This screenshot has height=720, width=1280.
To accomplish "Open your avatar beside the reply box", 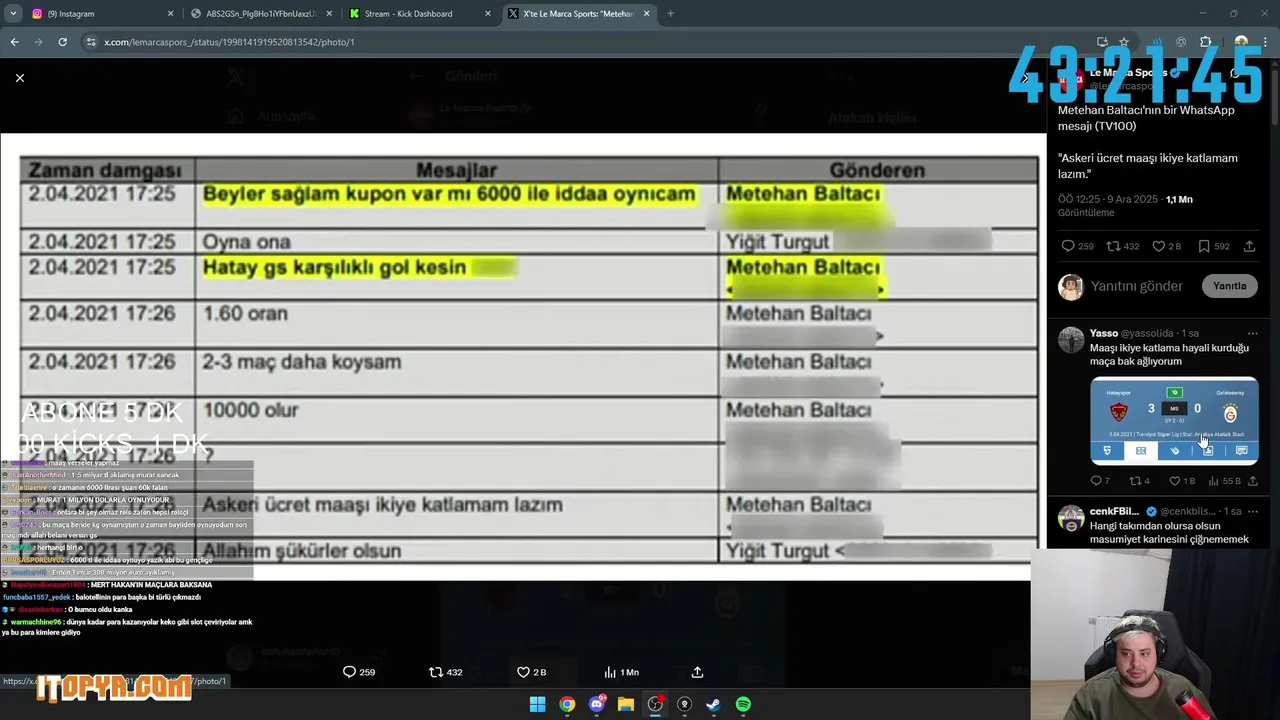I will 1071,287.
